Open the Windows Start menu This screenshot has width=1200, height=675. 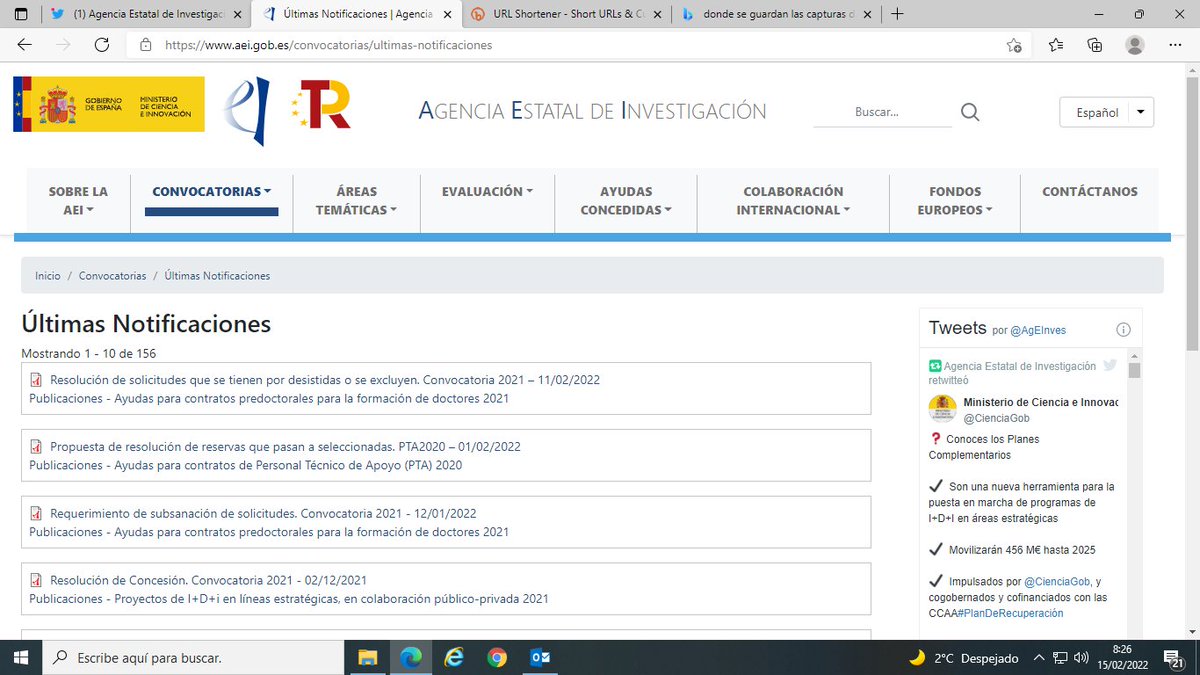pos(23,657)
